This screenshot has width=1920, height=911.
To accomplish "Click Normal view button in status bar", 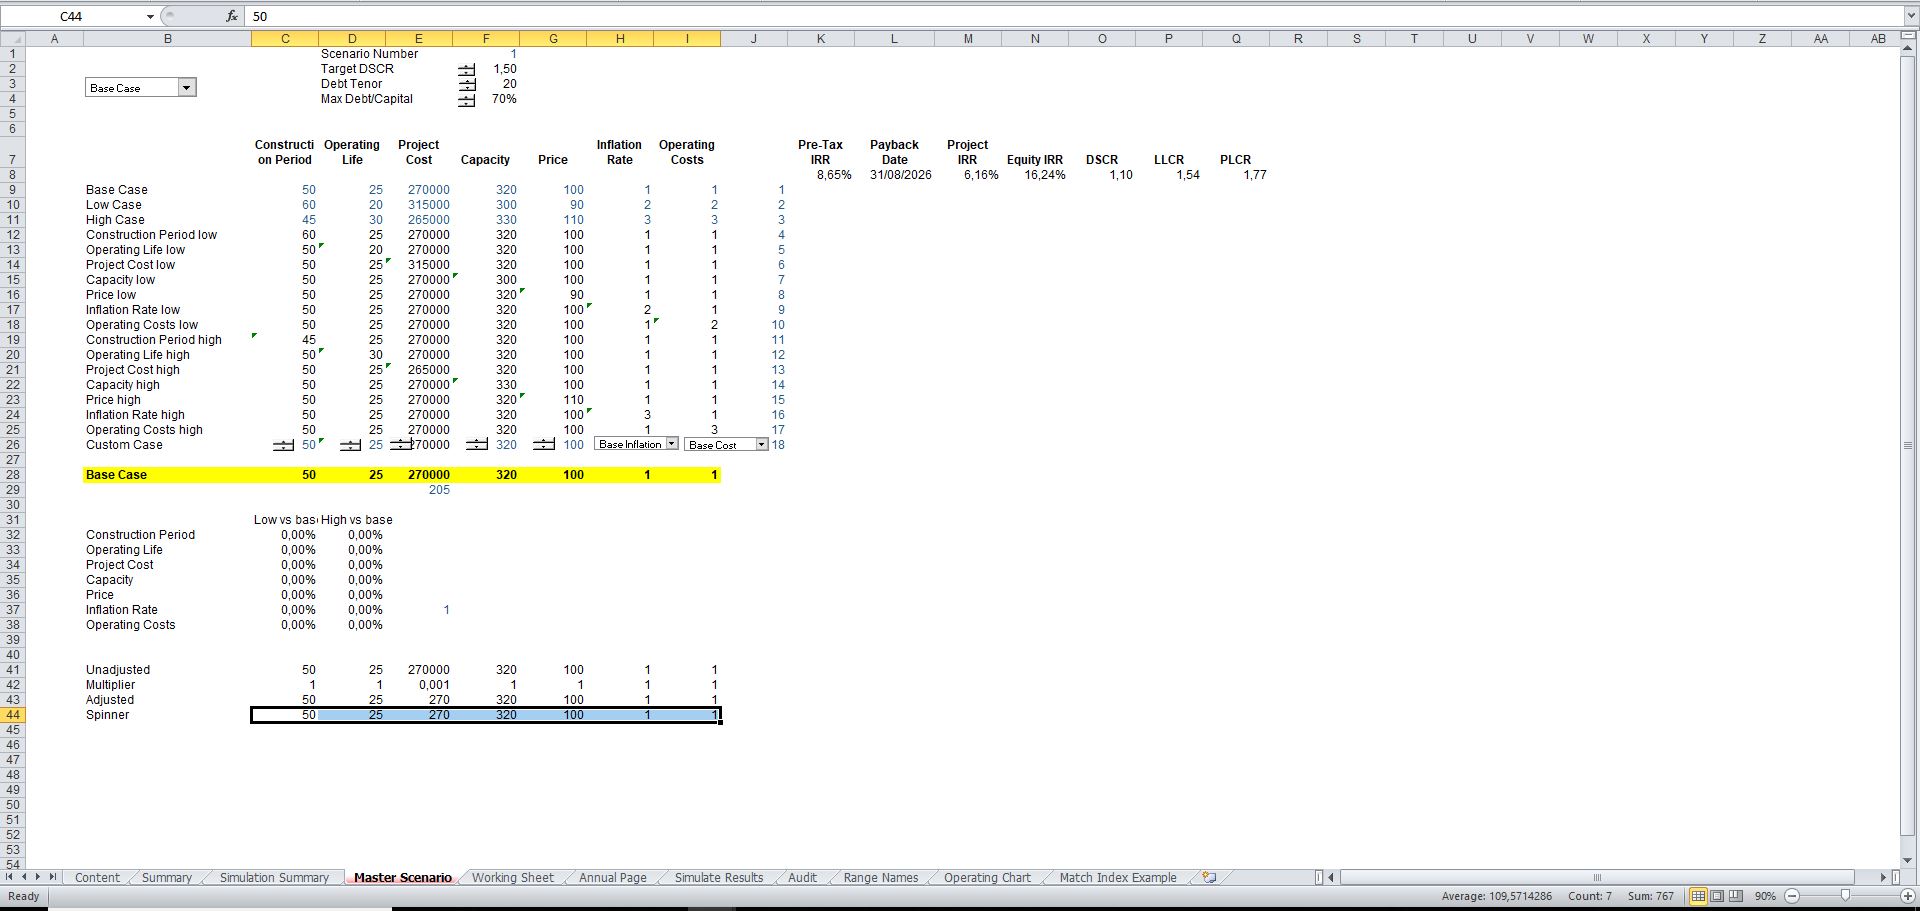I will tap(1698, 896).
